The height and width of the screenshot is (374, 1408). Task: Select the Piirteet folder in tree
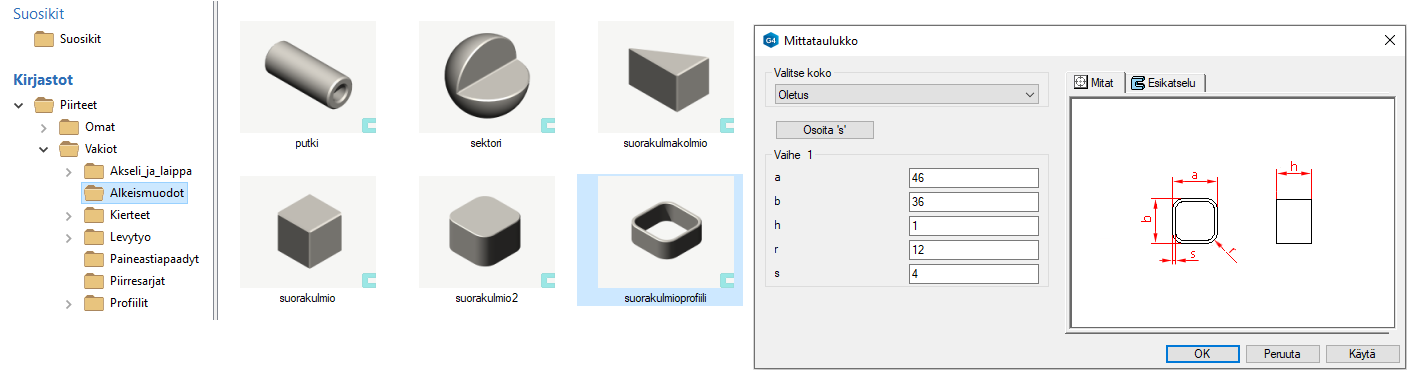coord(66,104)
